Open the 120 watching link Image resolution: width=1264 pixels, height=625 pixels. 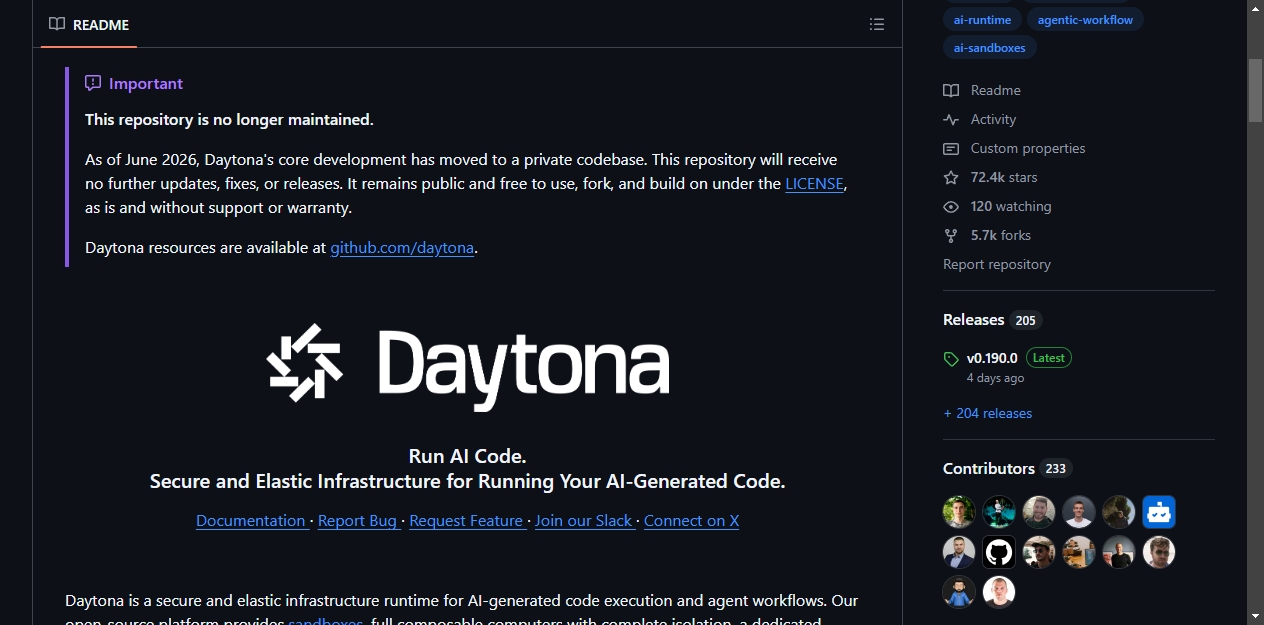pyautogui.click(x=1011, y=207)
